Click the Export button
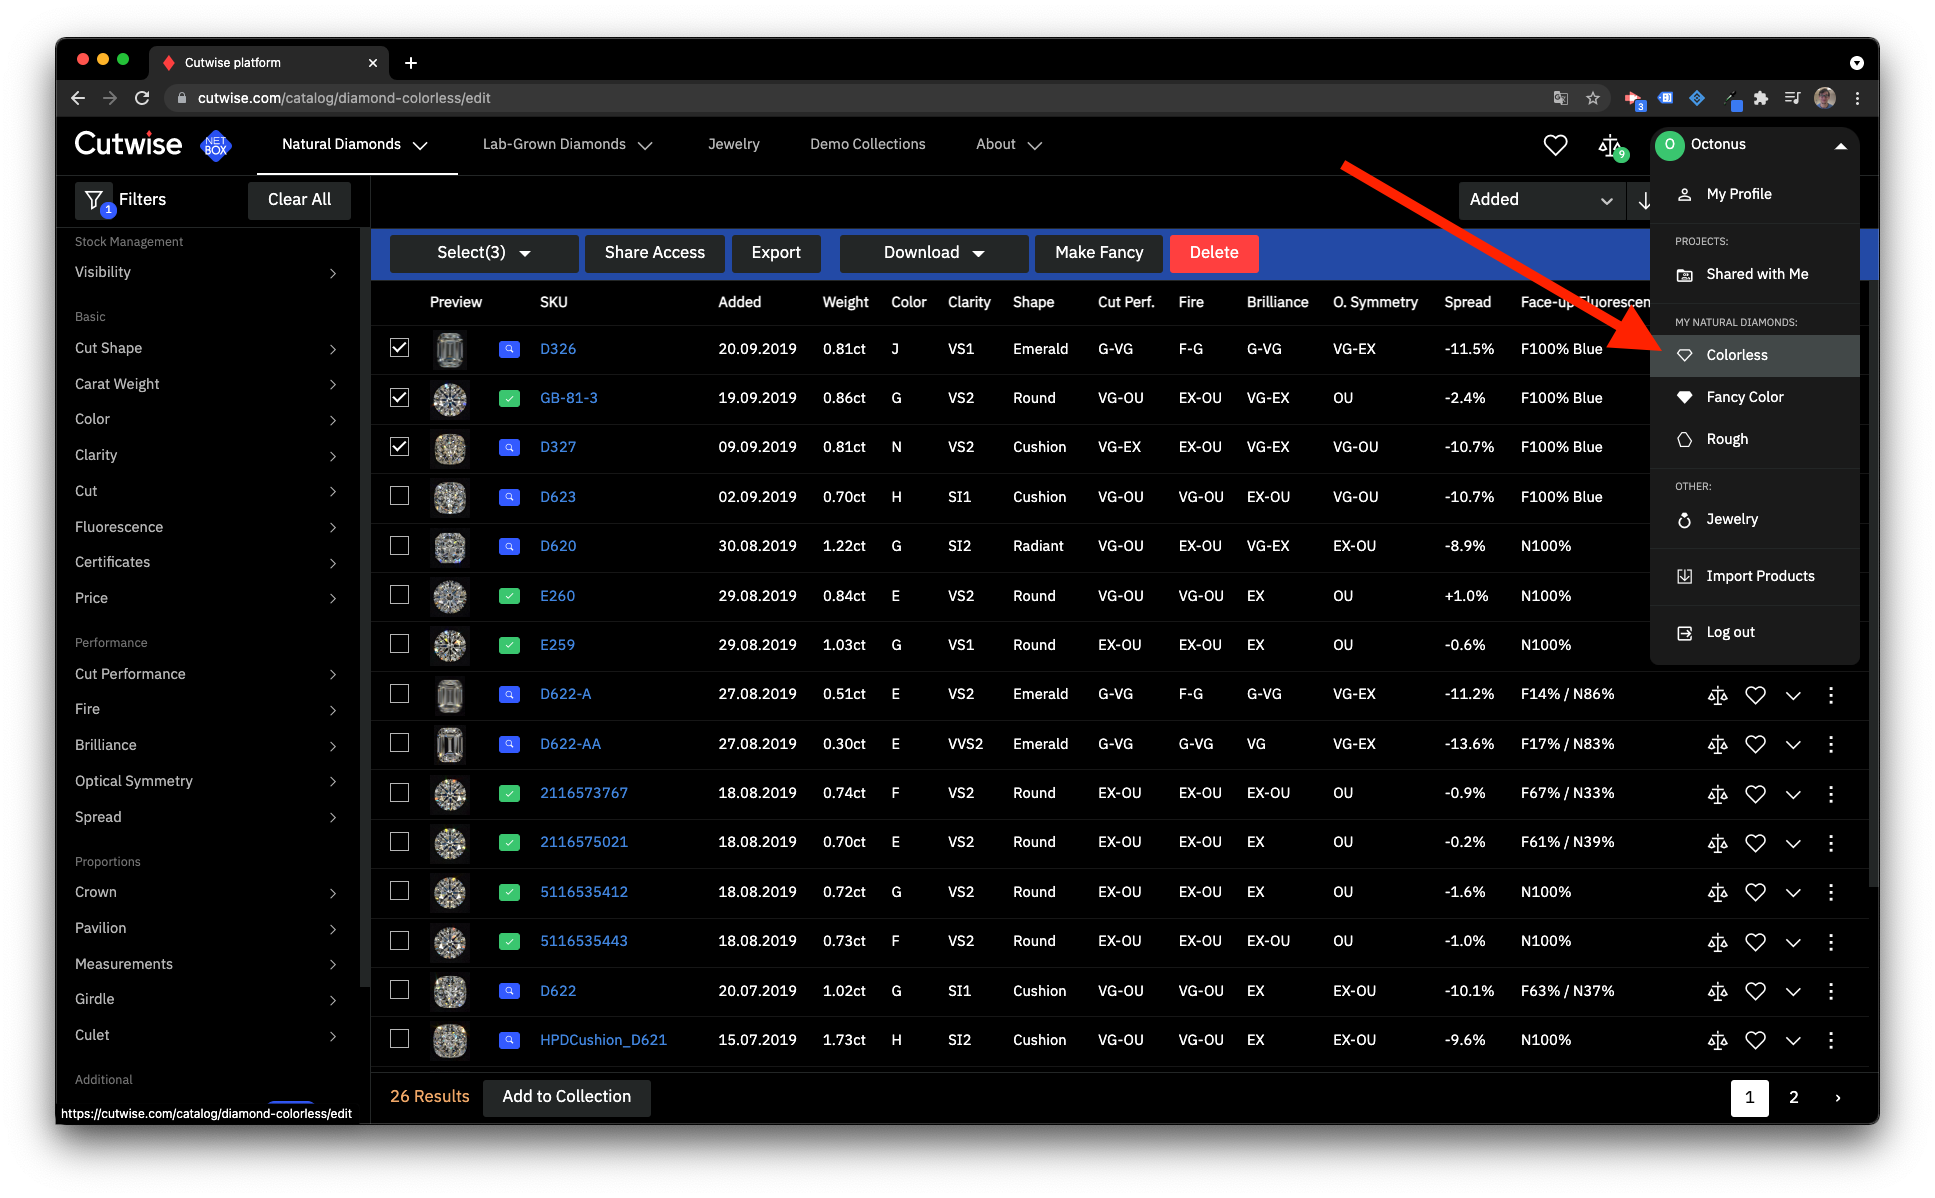 pyautogui.click(x=776, y=253)
